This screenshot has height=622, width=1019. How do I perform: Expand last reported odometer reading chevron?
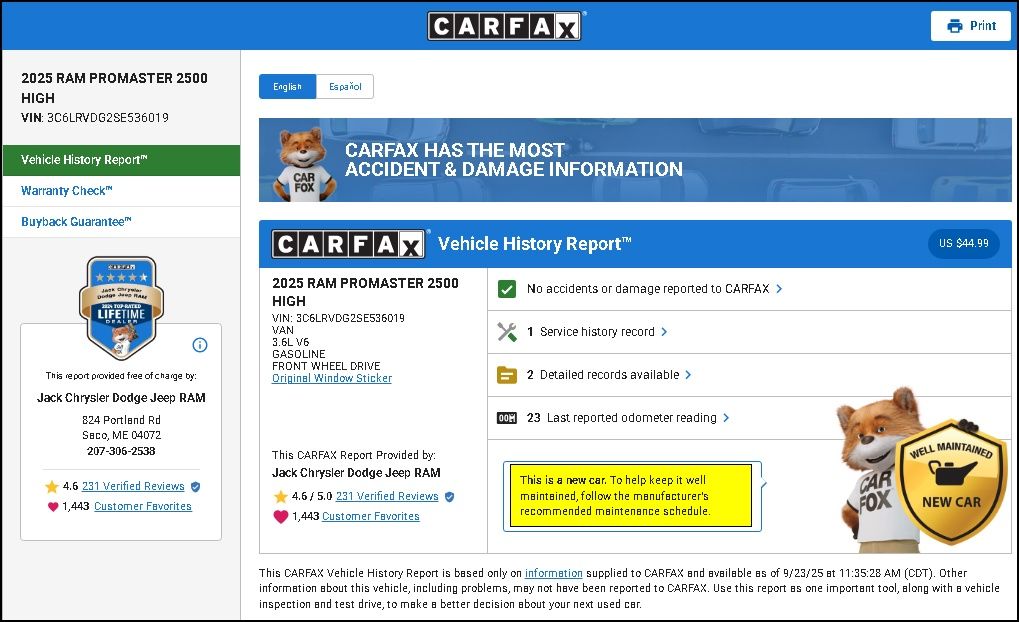(726, 418)
